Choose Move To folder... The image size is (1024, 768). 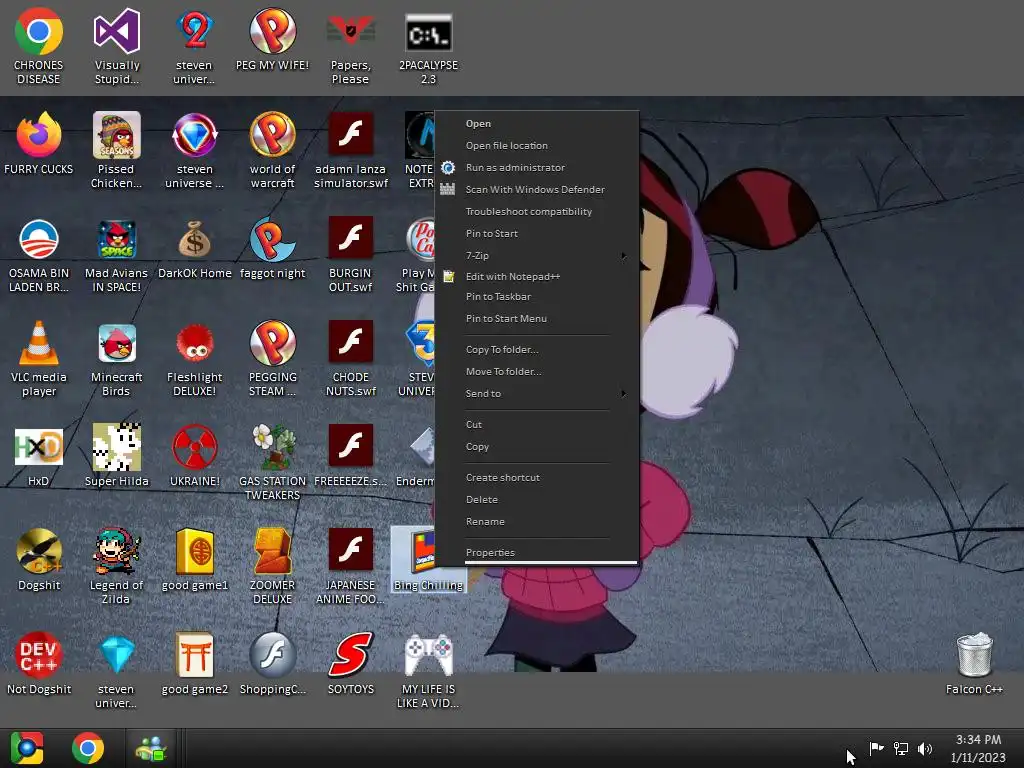coord(537,372)
